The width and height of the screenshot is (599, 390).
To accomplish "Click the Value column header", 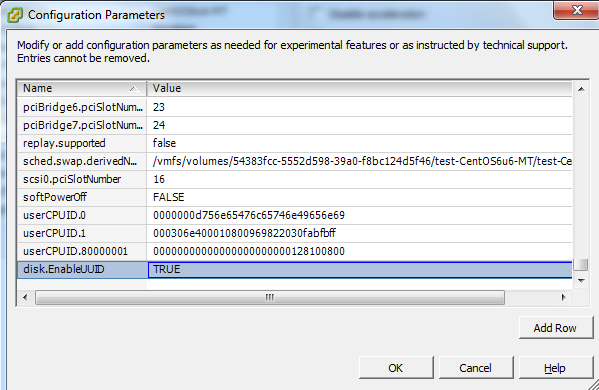I will (359, 88).
